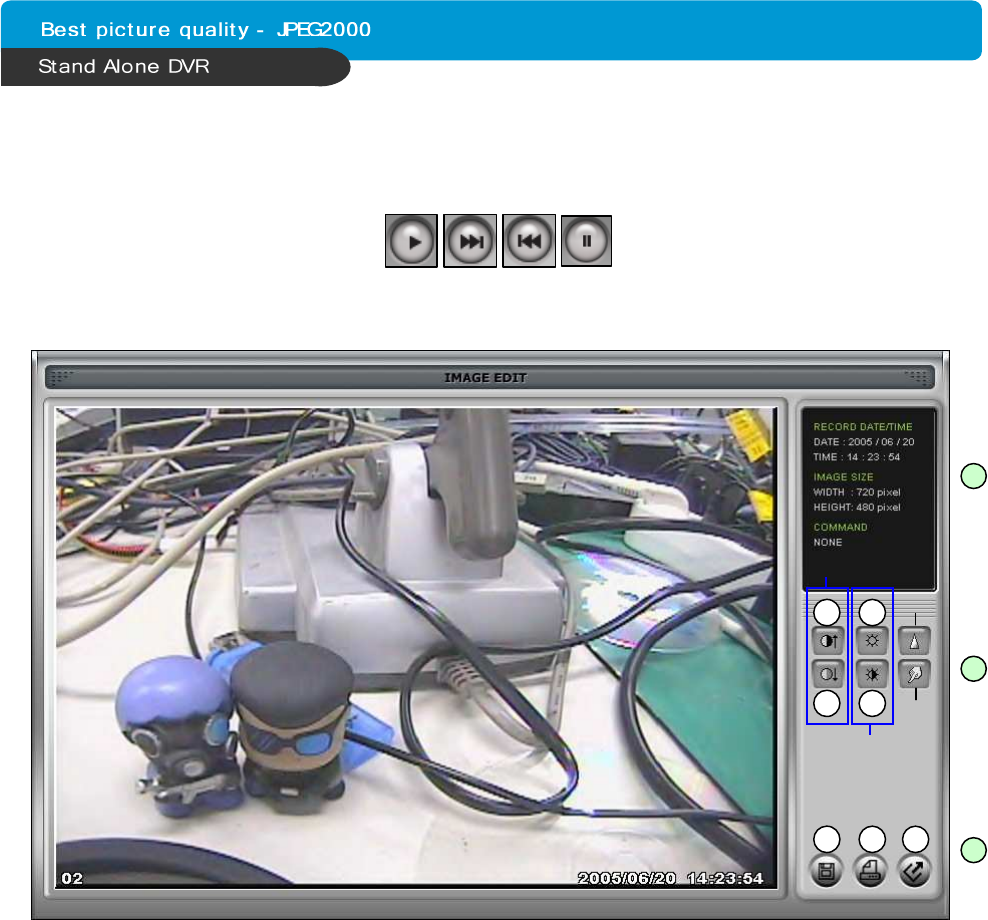Increase contrast with the up-arrow contrast icon
This screenshot has width=988, height=920.
[x=826, y=640]
